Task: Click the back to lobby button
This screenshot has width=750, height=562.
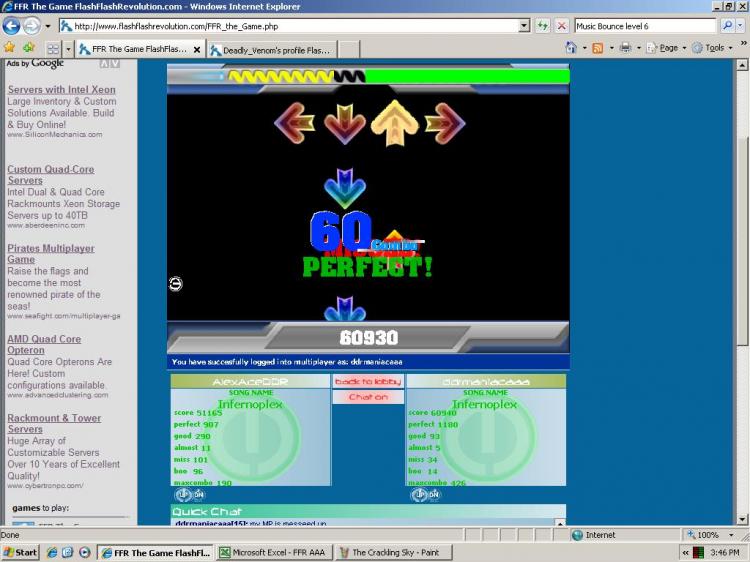Action: click(368, 381)
